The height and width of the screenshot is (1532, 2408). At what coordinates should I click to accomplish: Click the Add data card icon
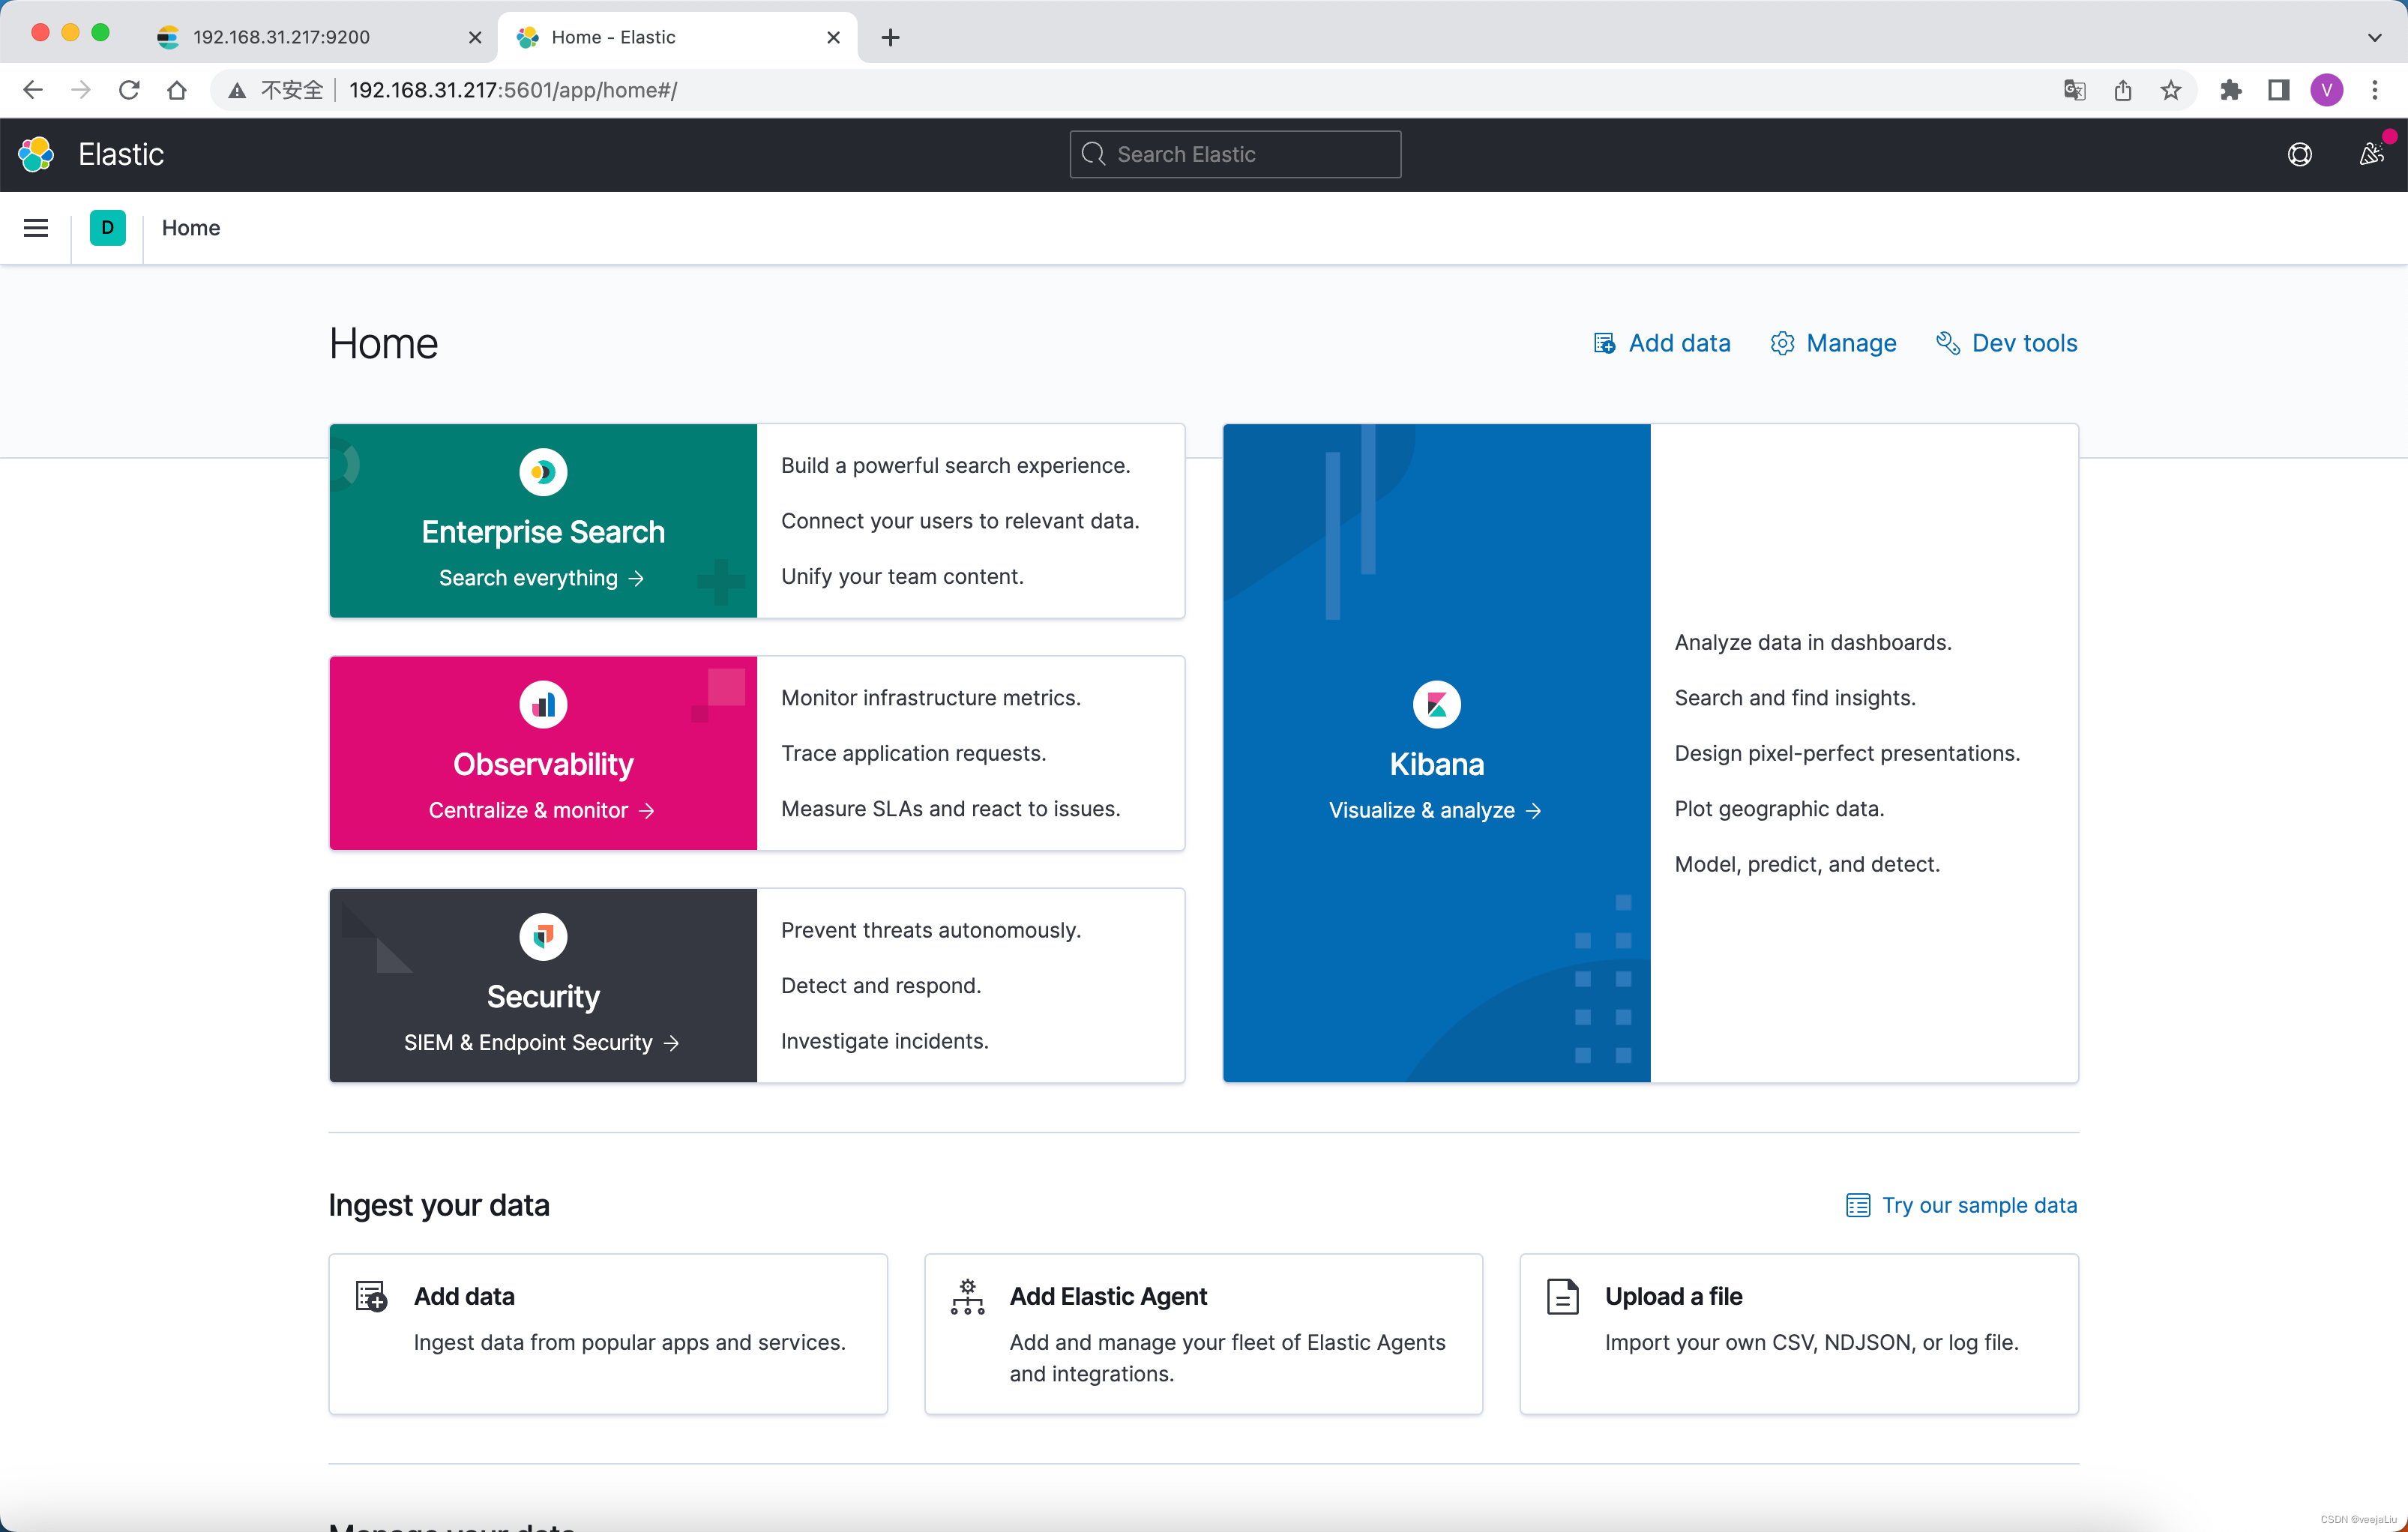[371, 1296]
